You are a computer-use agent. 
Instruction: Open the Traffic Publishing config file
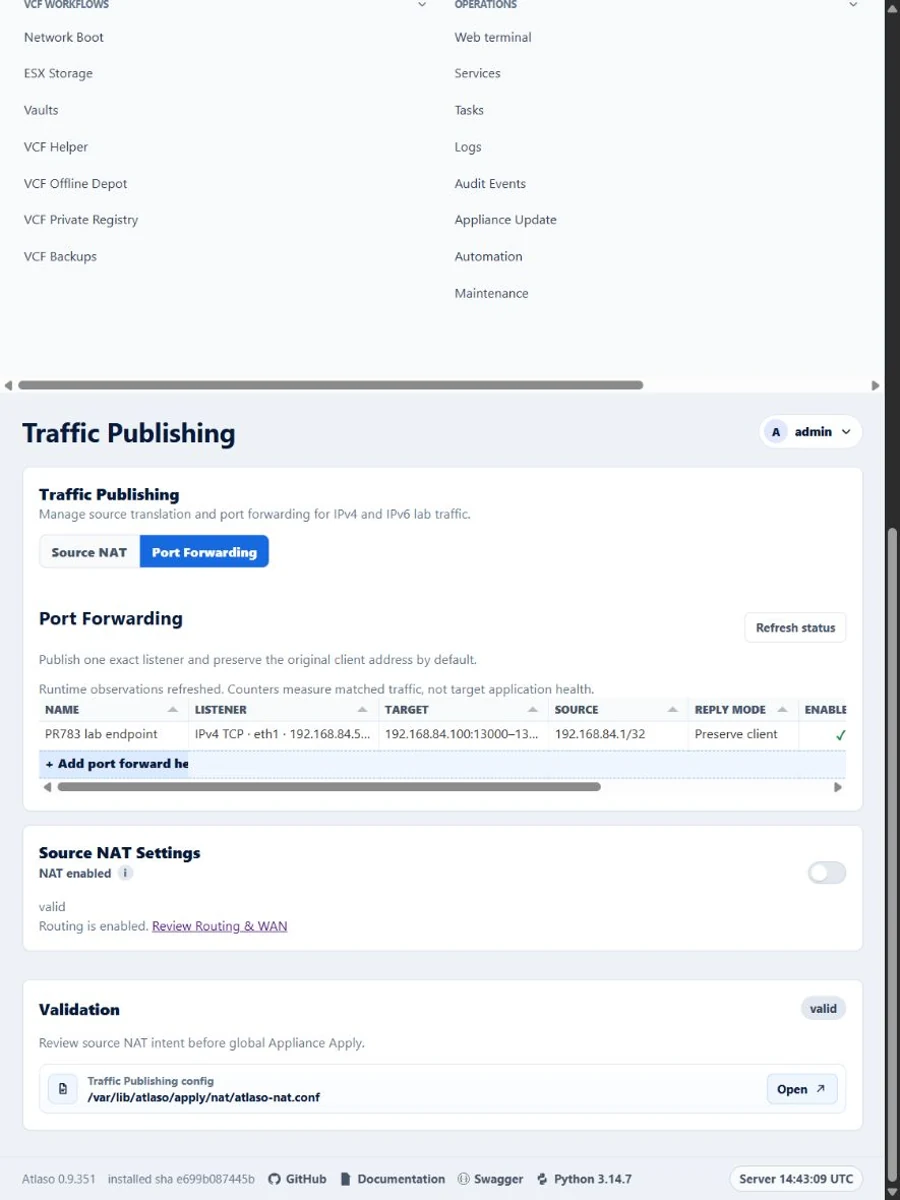(802, 1089)
